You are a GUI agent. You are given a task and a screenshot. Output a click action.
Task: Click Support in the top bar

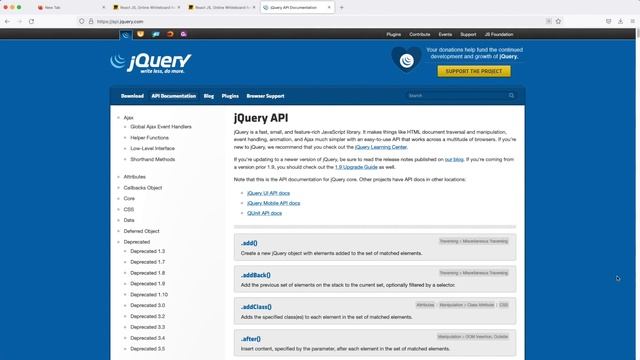coord(468,34)
